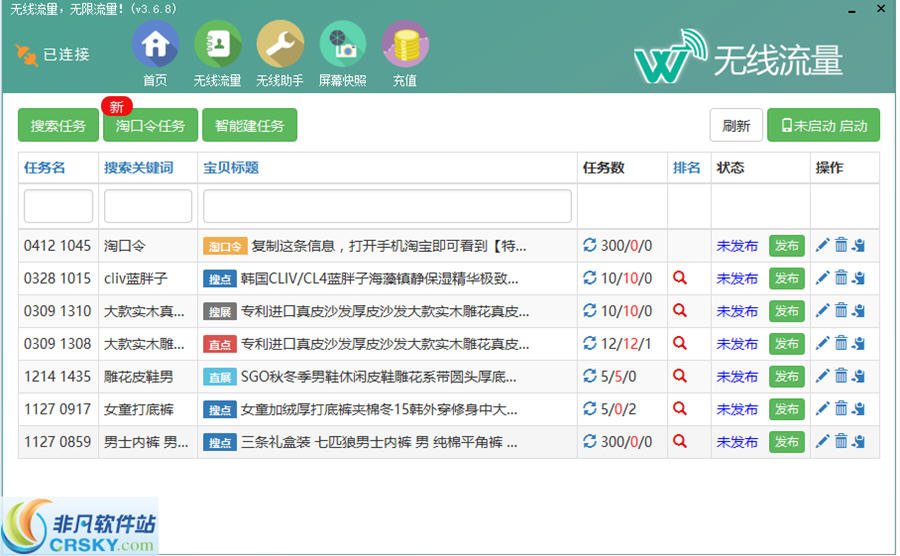Click the 直展 light-blue tag label
Screen dimensions: 900x556
pyautogui.click(x=220, y=377)
